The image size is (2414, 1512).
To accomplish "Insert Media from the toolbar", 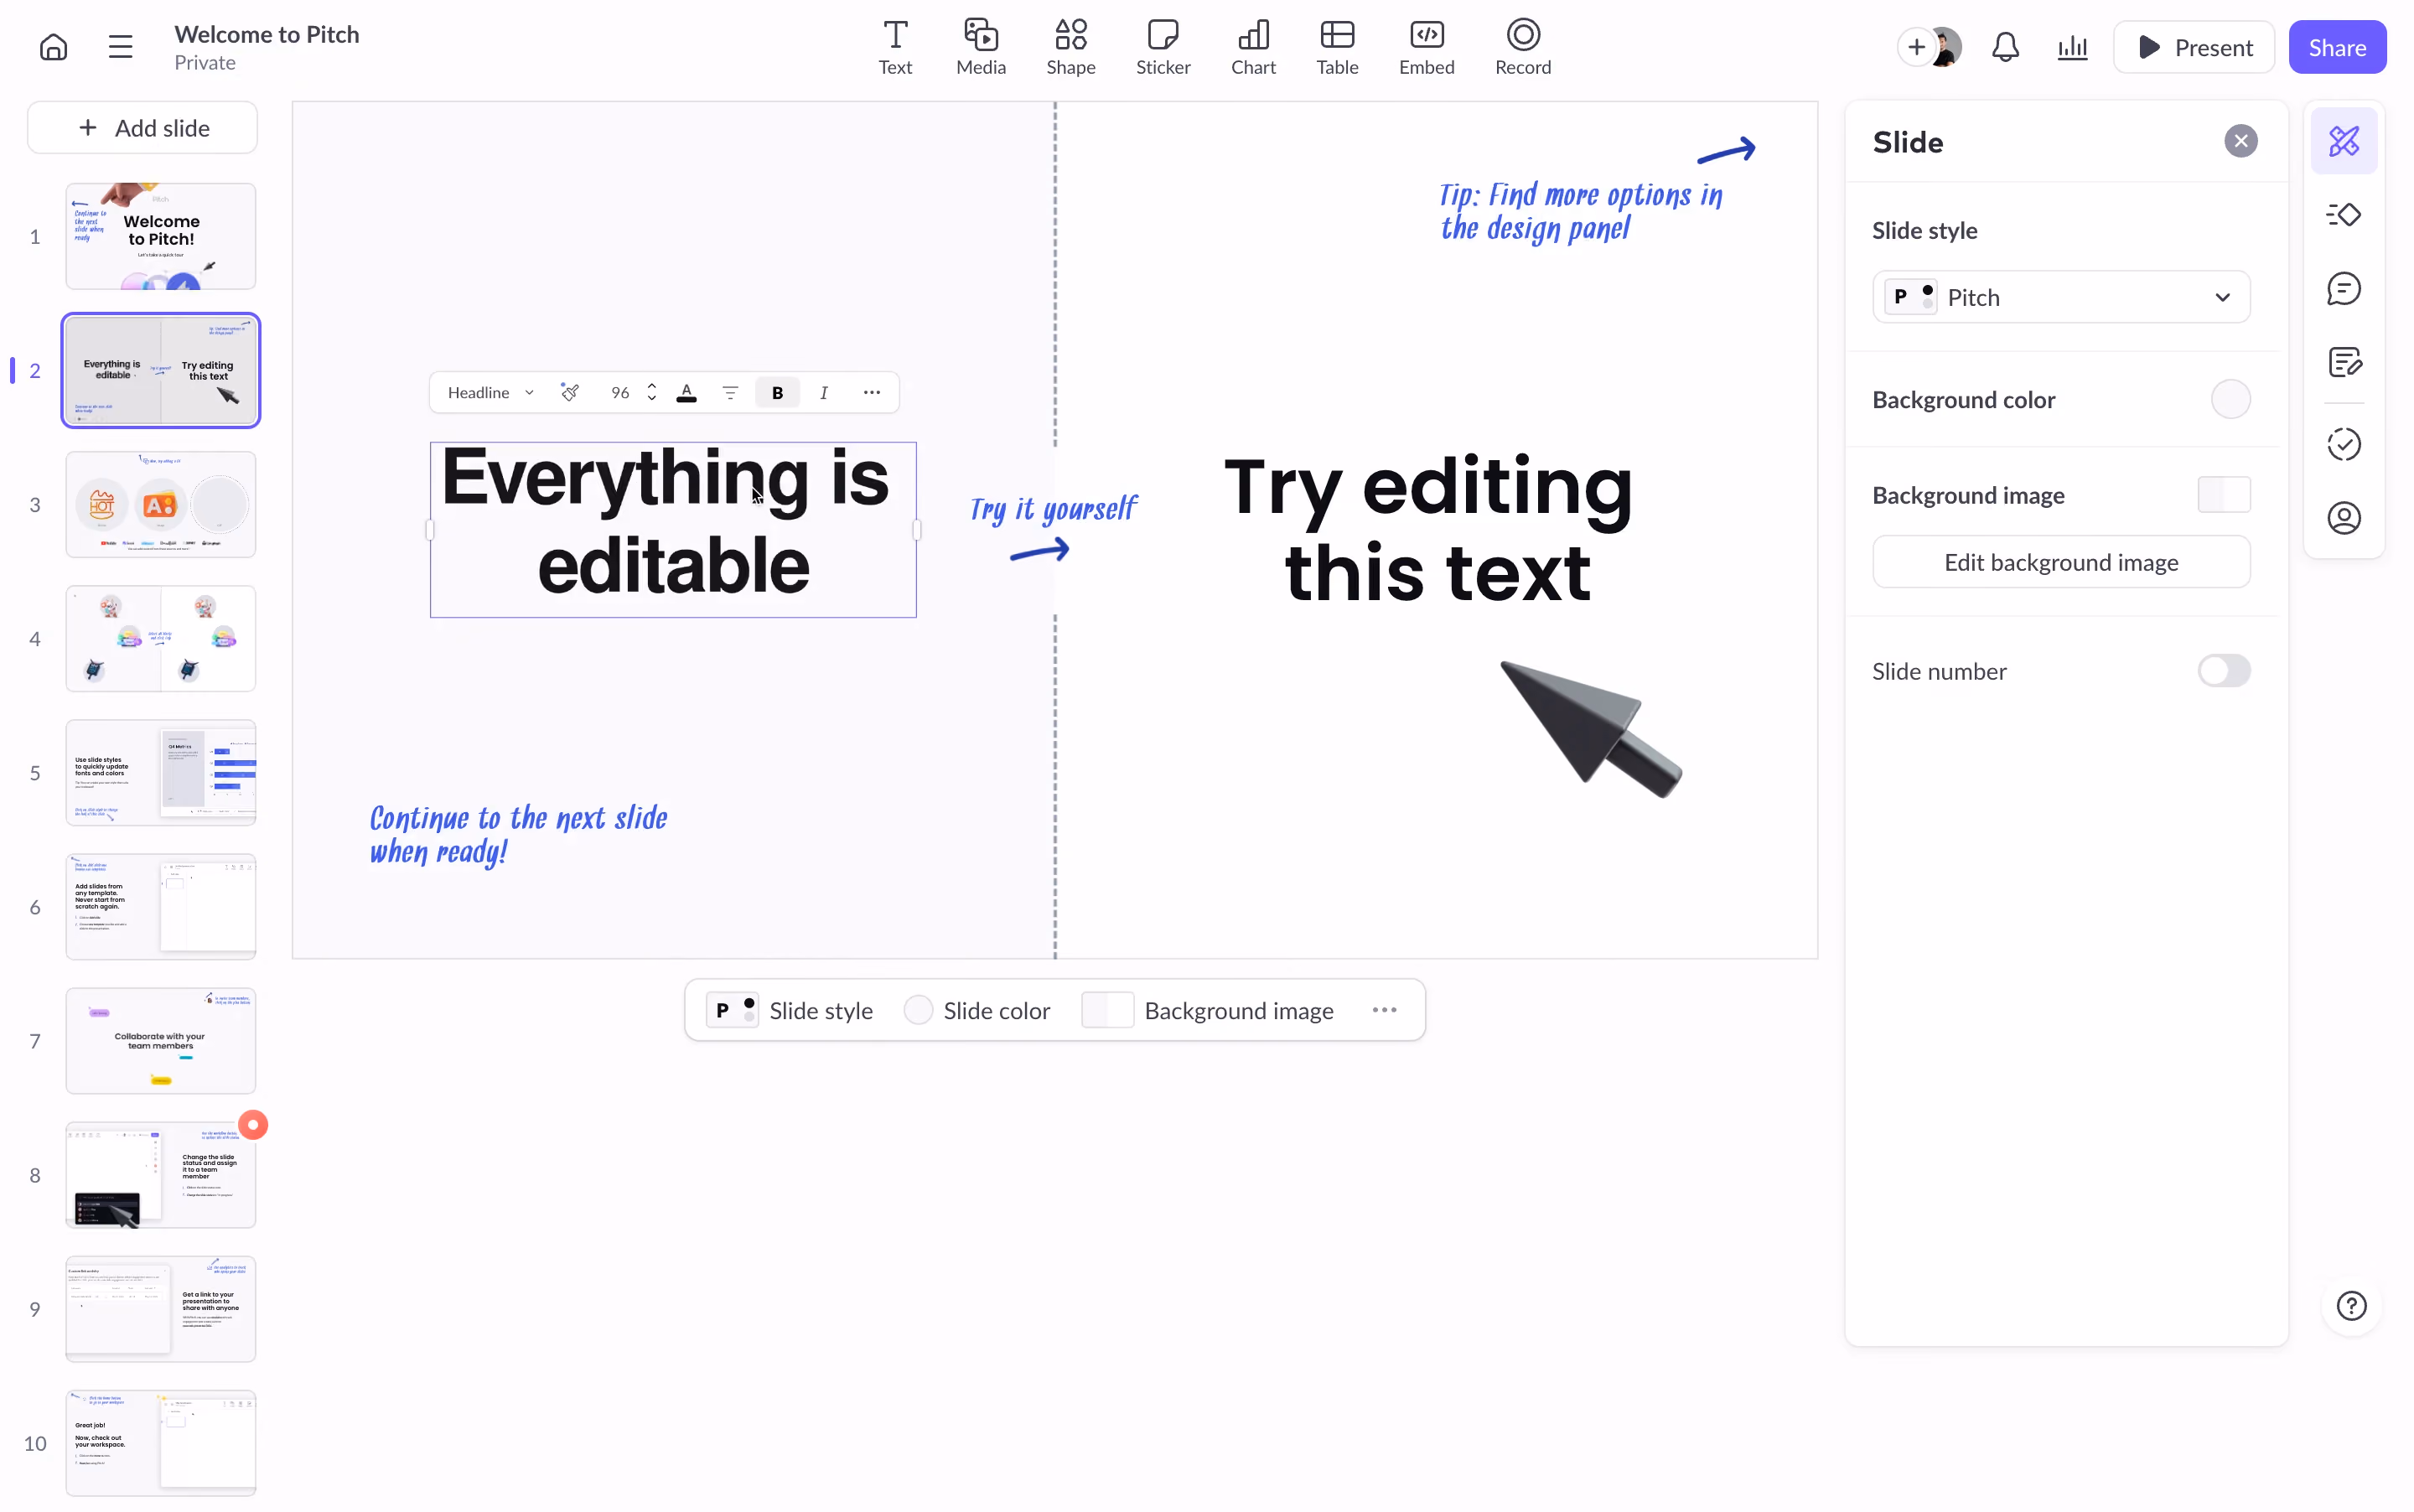I will click(980, 47).
